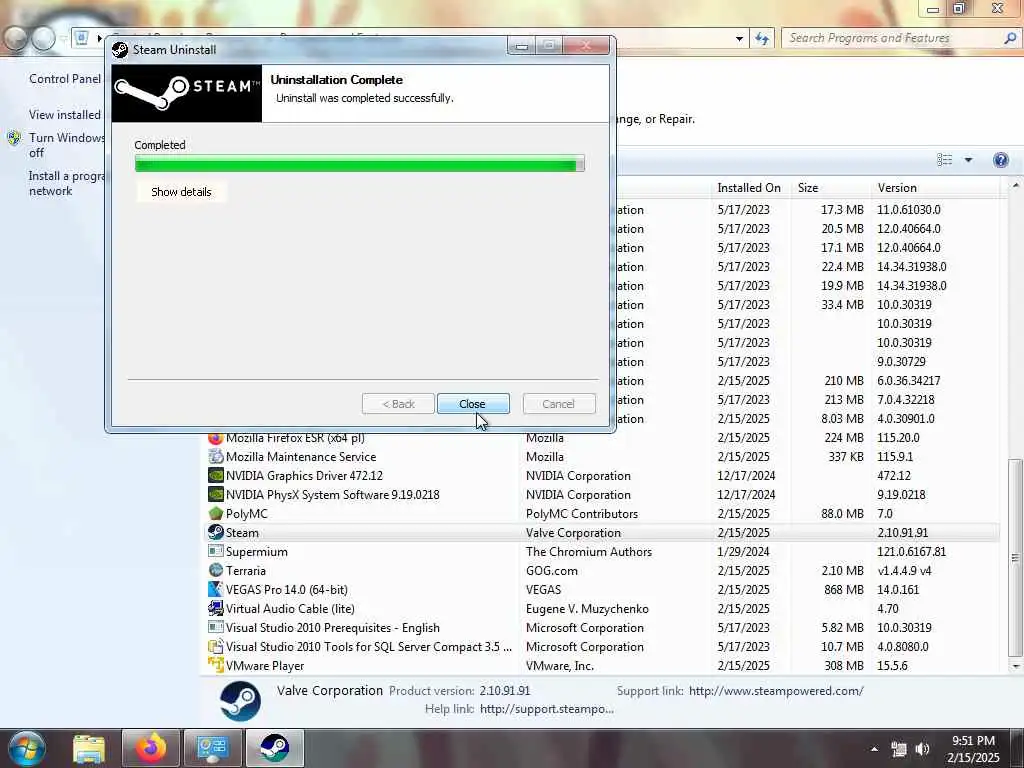Click Show details in the Steam uninstaller
The image size is (1024, 768).
181,192
